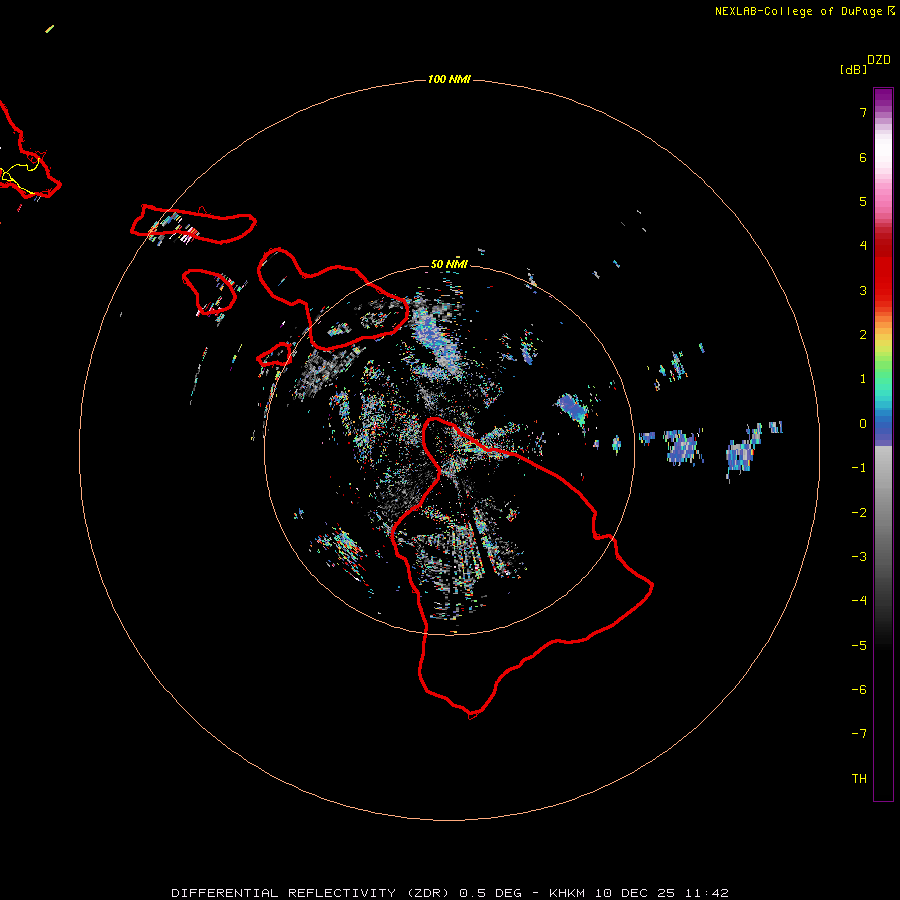Click the smallest island outline just inside the 50 NMI ring
This screenshot has height=900, width=900.
[x=274, y=354]
